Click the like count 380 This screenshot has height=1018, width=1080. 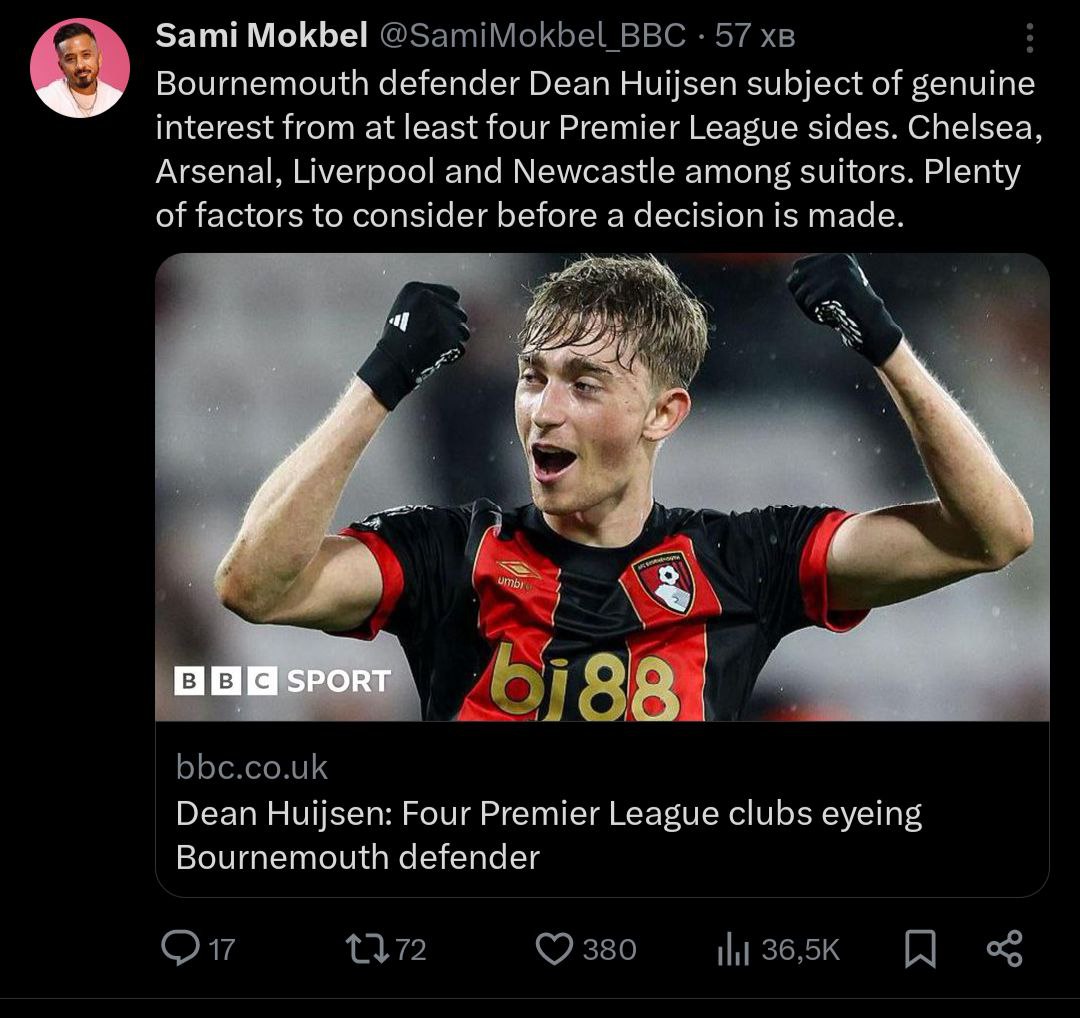click(x=609, y=949)
